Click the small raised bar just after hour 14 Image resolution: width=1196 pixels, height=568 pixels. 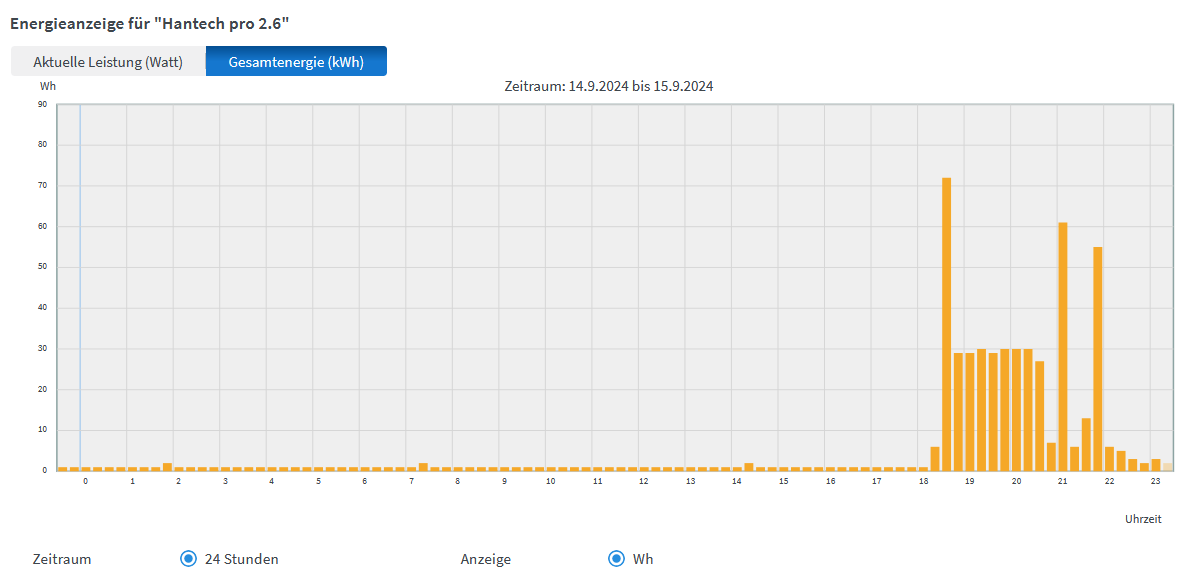[x=749, y=467]
